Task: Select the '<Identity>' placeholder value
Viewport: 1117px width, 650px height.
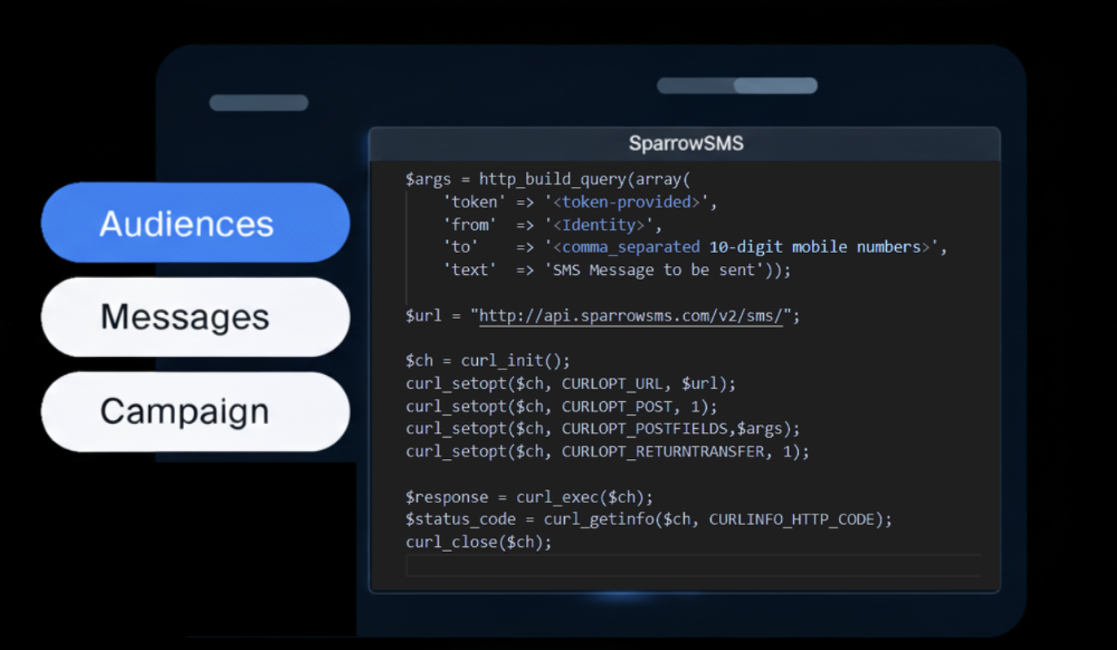Action: coord(598,225)
